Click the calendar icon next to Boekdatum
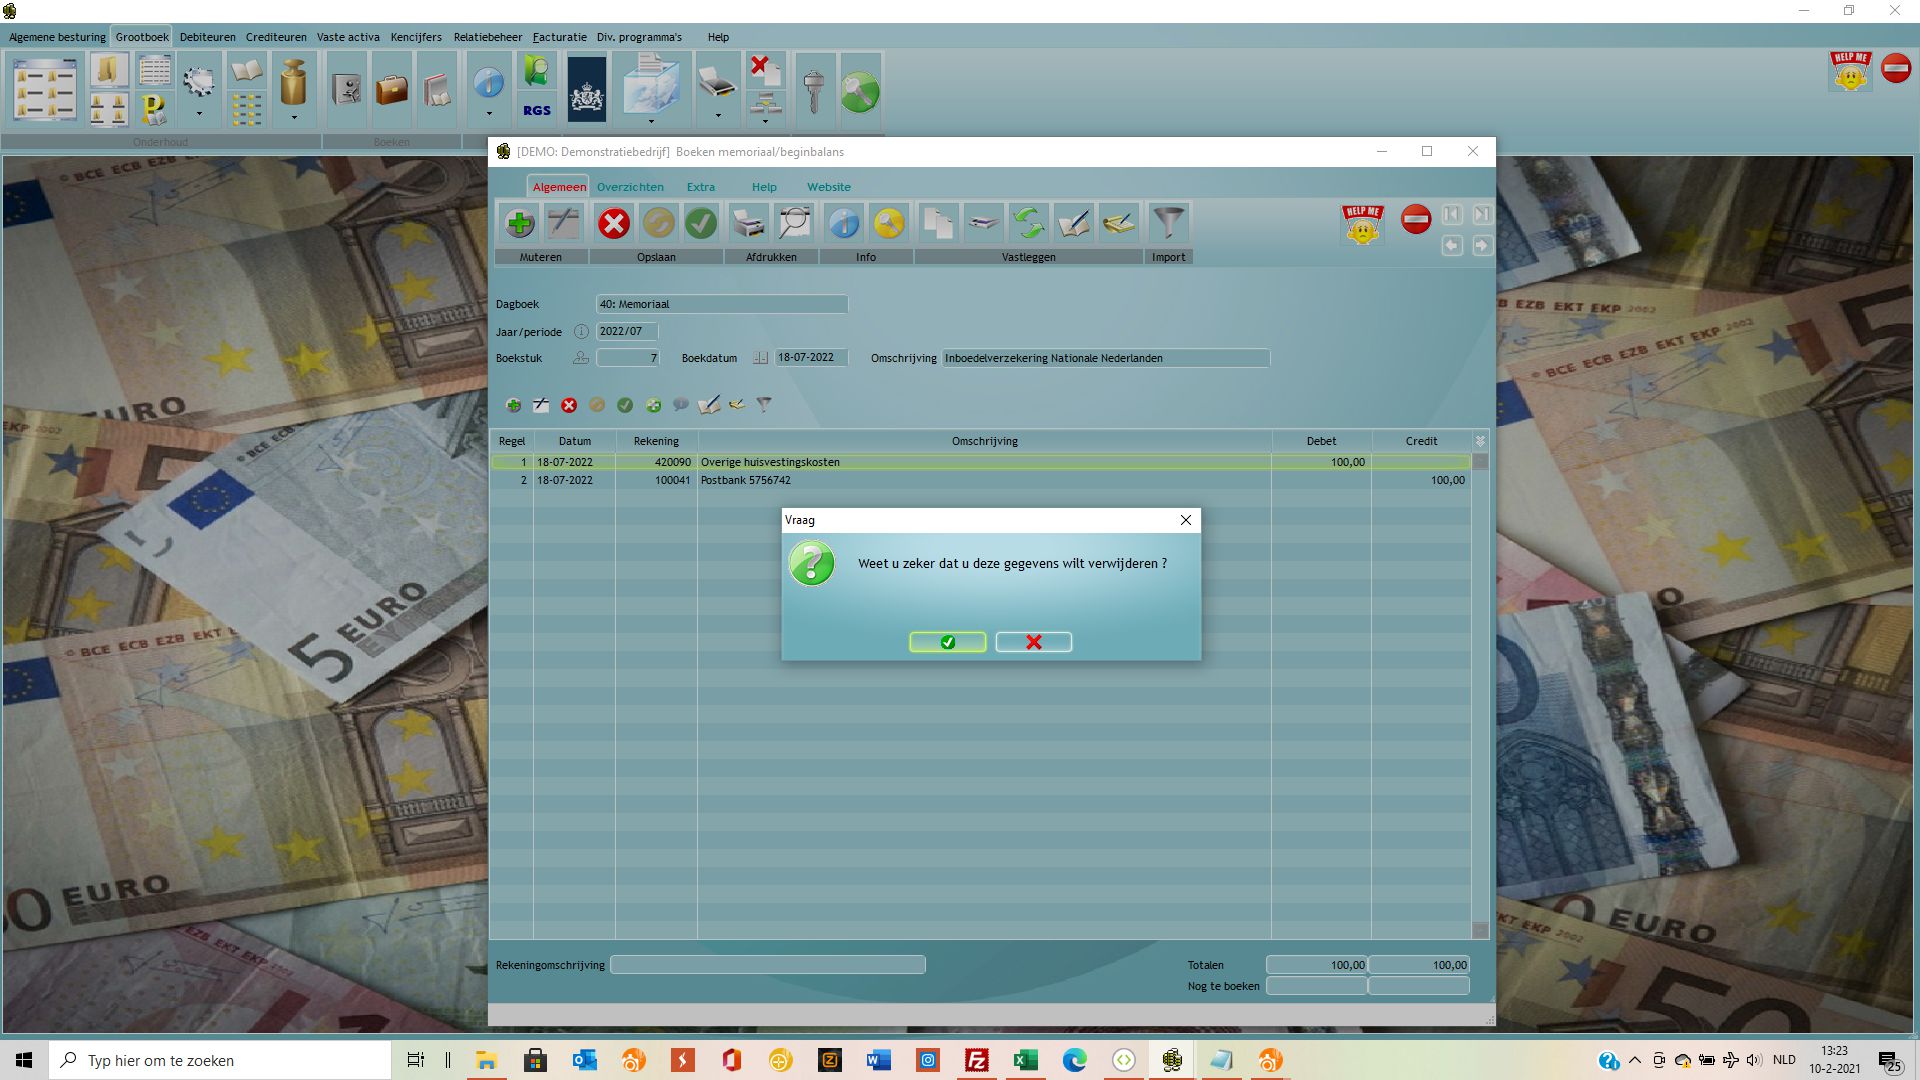The image size is (1920, 1080). click(x=761, y=358)
